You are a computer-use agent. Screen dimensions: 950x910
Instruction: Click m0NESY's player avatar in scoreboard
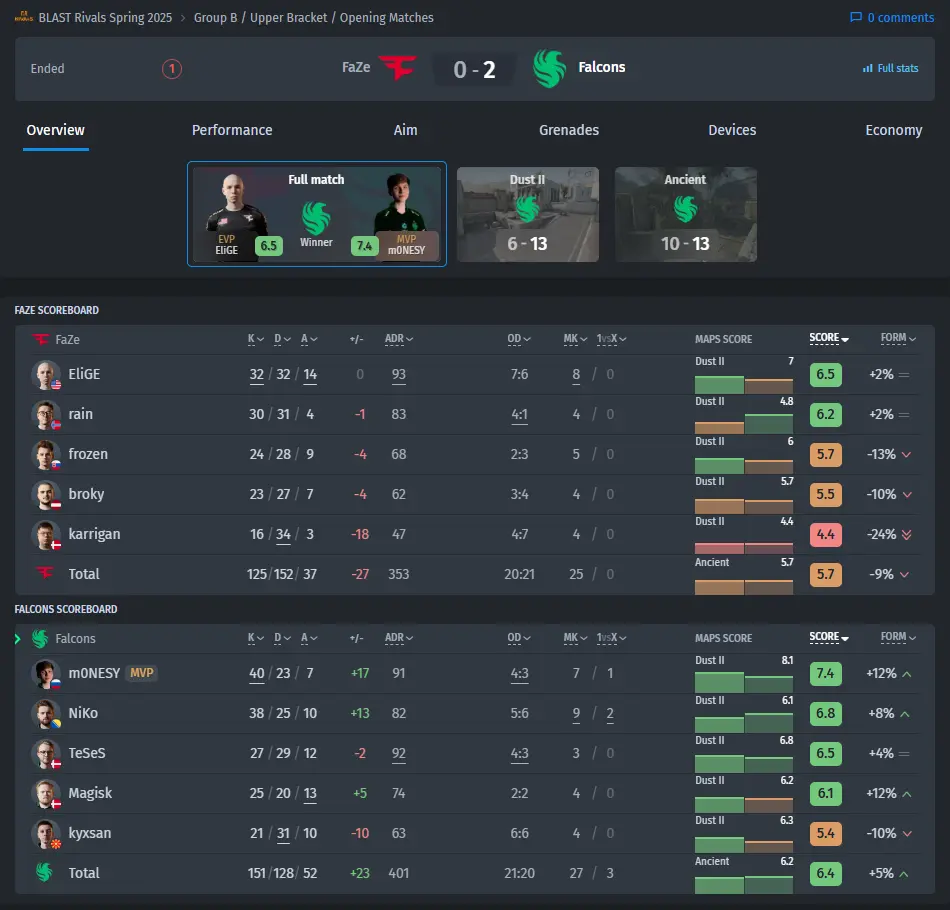coord(46,674)
